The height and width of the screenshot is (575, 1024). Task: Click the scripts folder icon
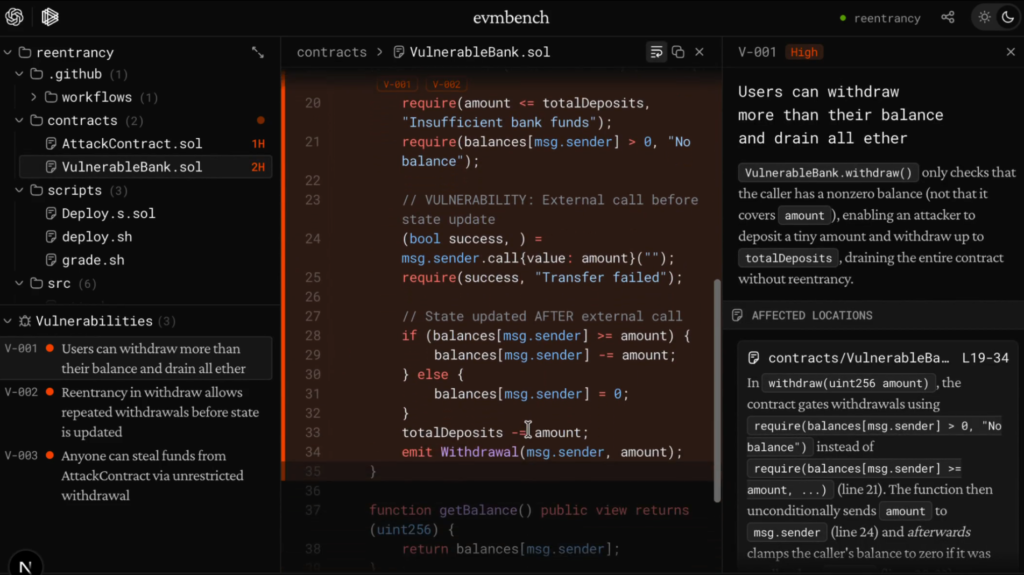tap(37, 190)
